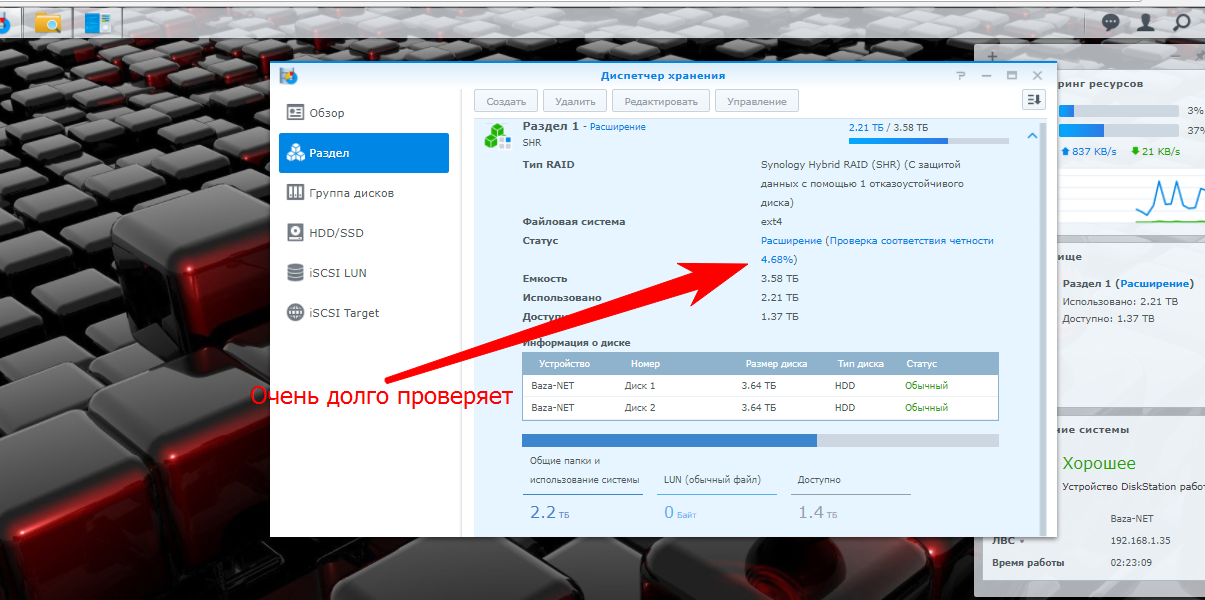The image size is (1205, 600).
Task: Open the Управление toolbar menu
Action: pyautogui.click(x=757, y=101)
